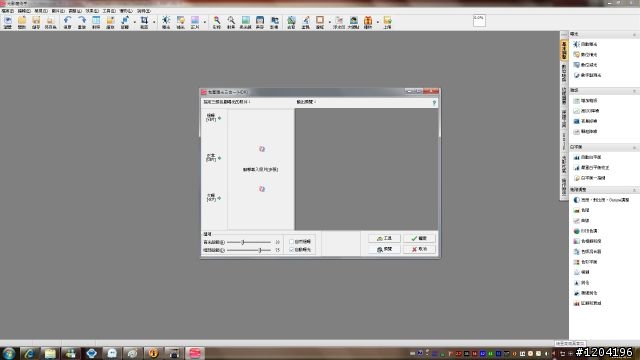Screen dimensions: 640x360
Task: Load the underexposed (-1EV) photo slot
Action: pos(214,198)
